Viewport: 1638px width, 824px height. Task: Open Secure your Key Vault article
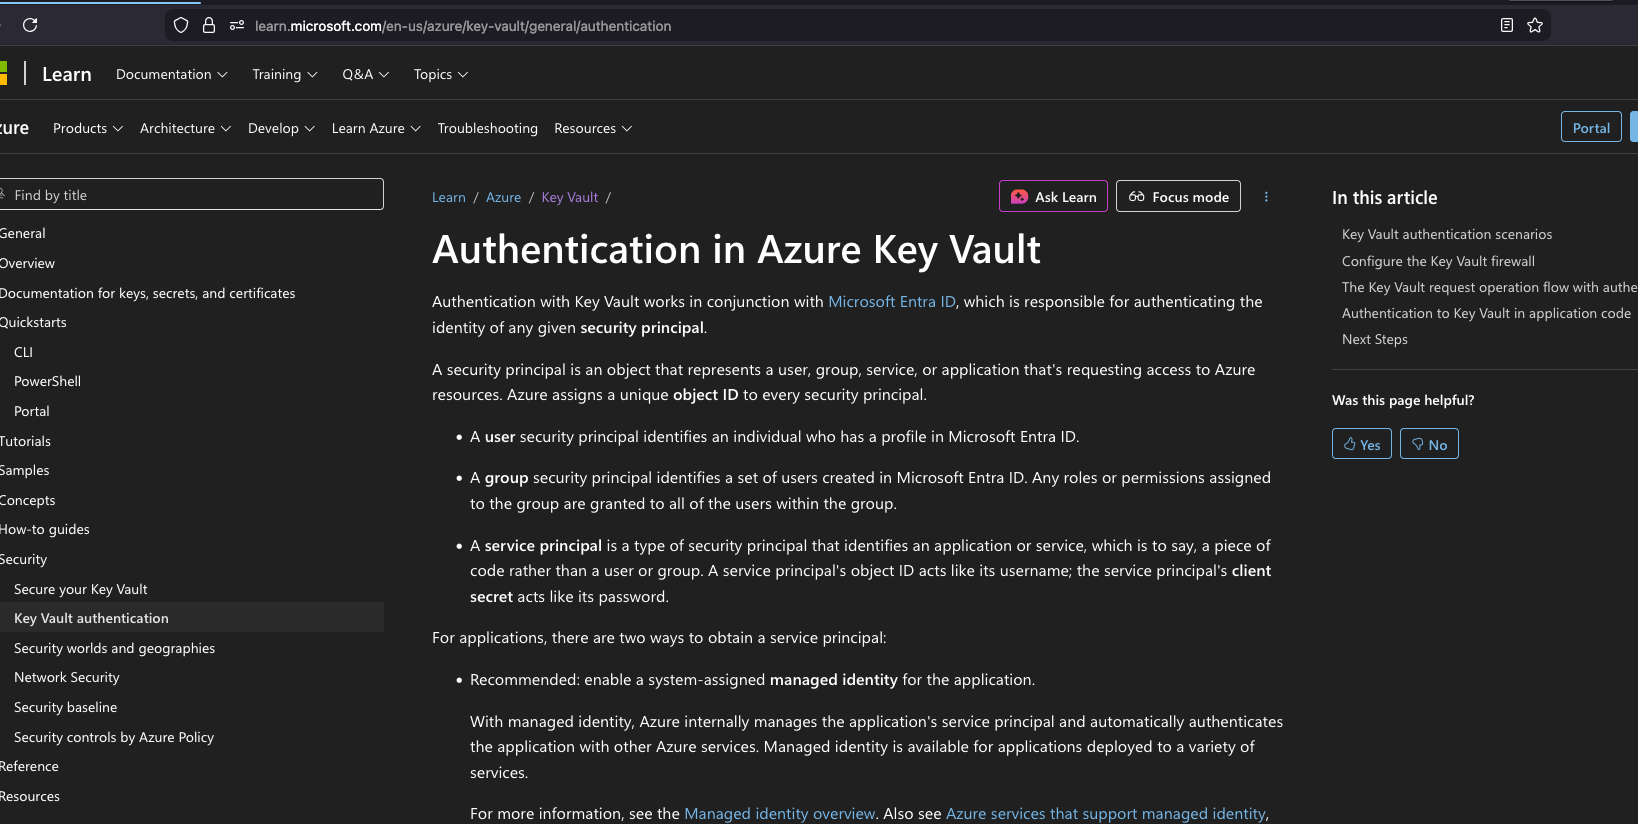[x=80, y=589]
